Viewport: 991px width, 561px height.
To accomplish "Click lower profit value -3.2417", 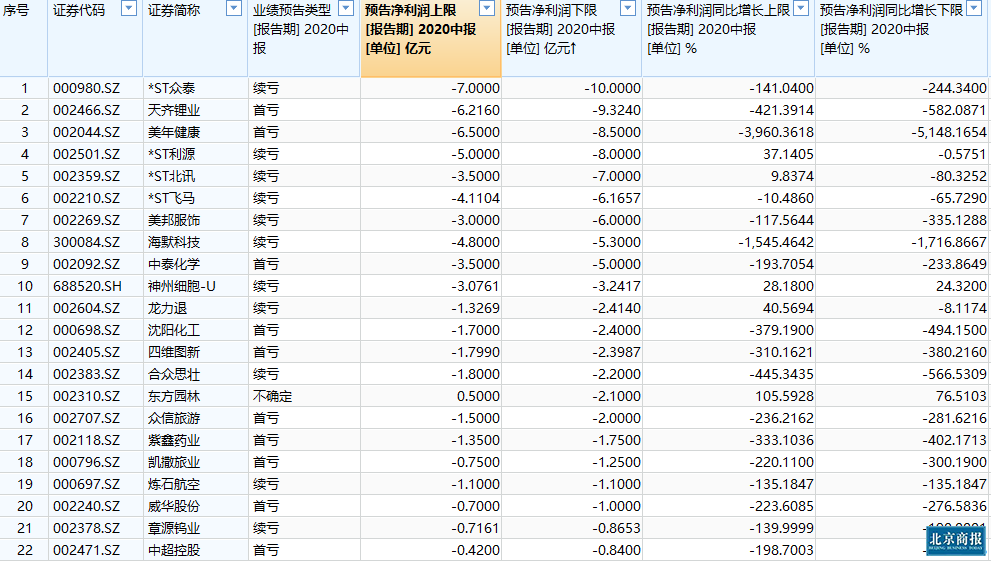I will pyautogui.click(x=616, y=286).
